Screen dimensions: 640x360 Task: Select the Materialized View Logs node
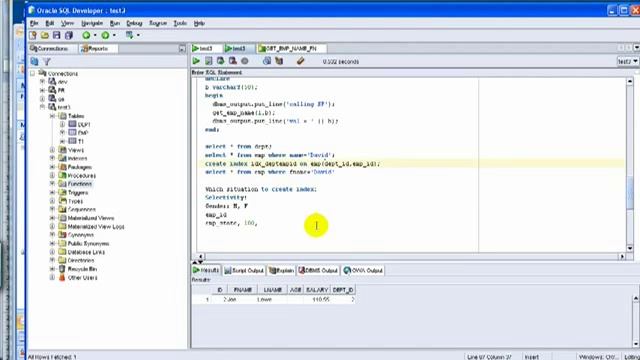[96, 227]
